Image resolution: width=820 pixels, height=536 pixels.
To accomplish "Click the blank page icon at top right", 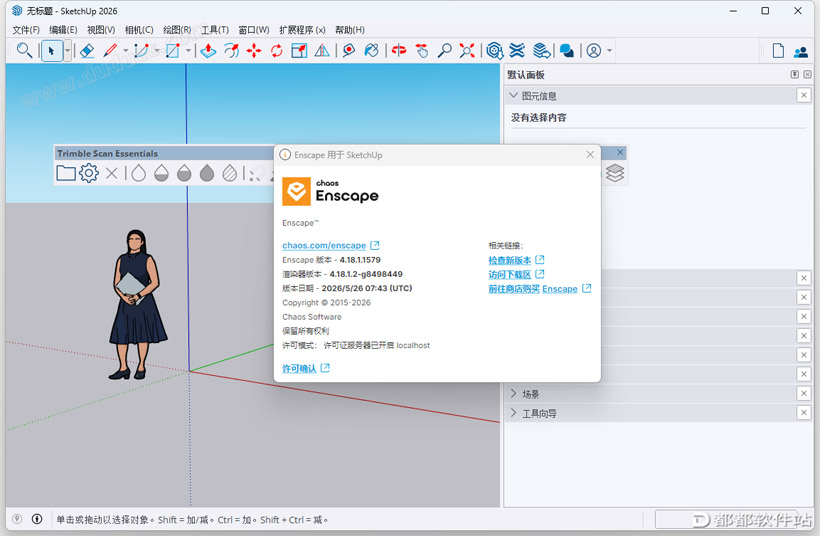I will point(778,51).
